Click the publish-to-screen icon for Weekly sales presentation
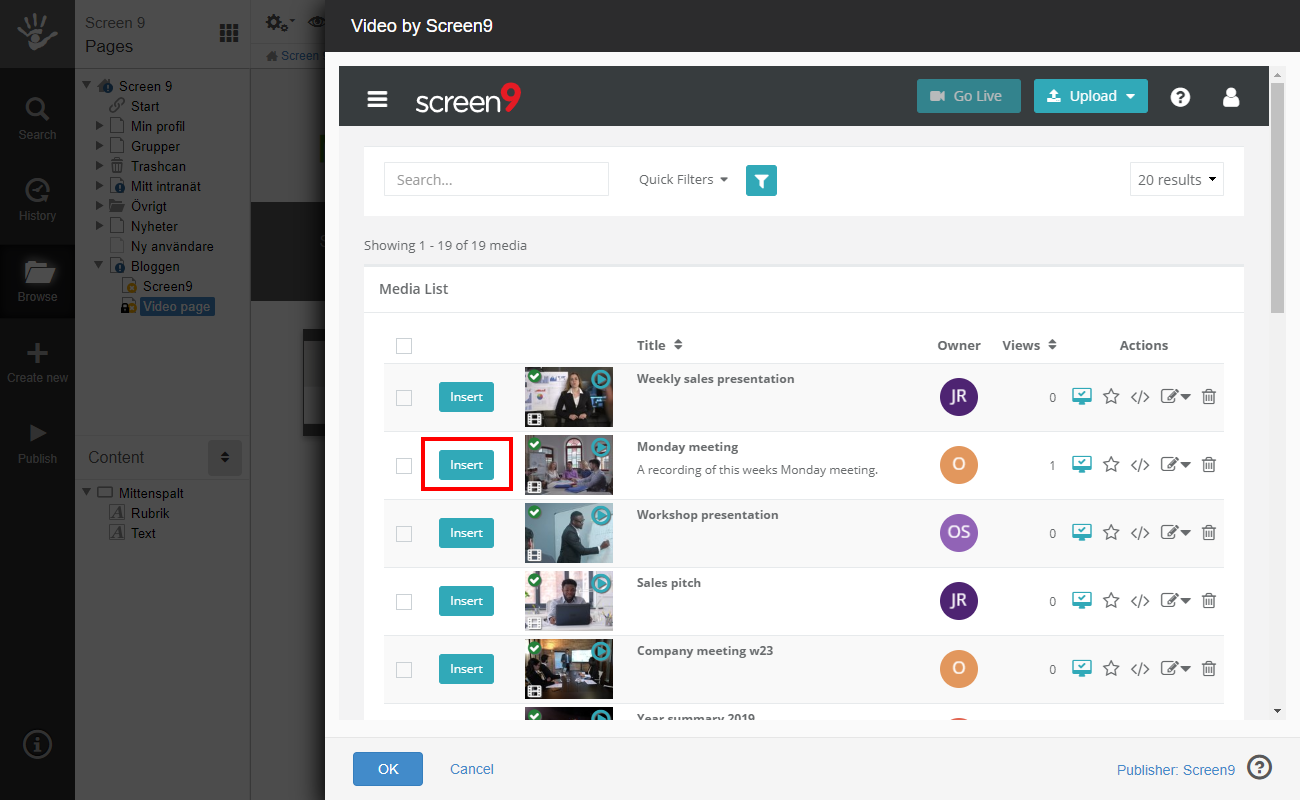 1081,396
